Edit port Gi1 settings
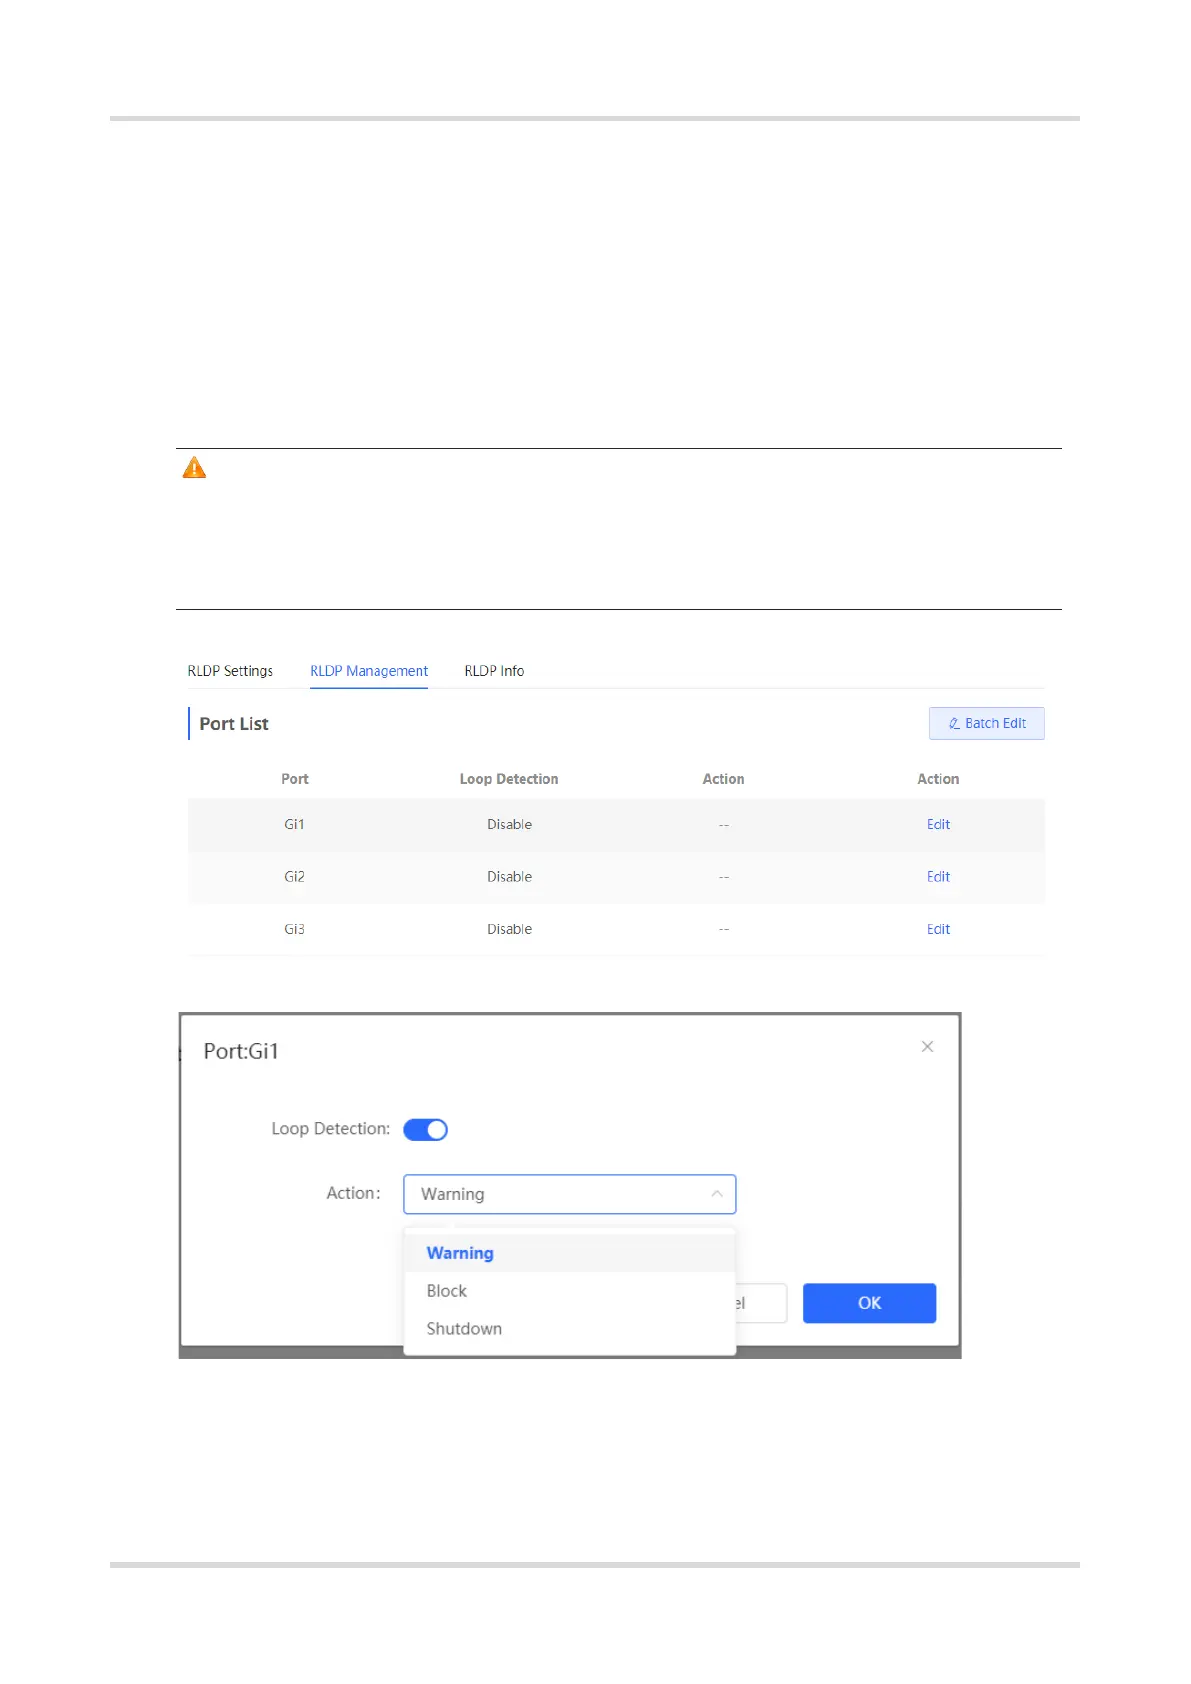Image resolution: width=1191 pixels, height=1684 pixels. pos(938,824)
